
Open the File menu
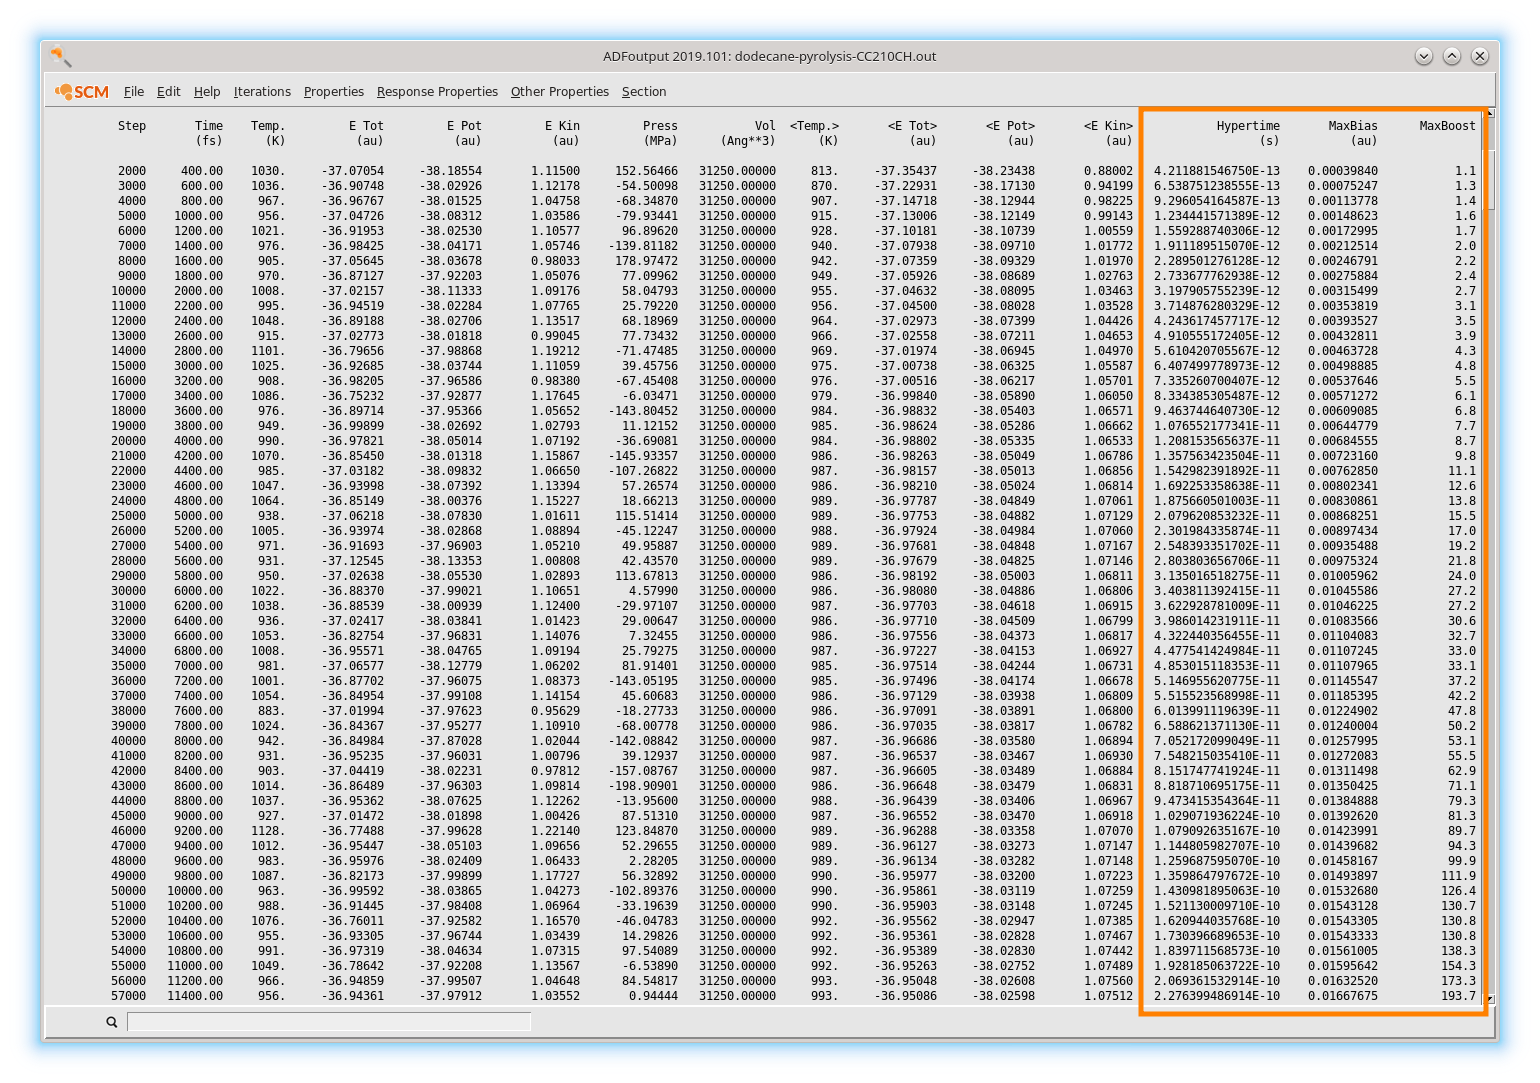pos(133,91)
